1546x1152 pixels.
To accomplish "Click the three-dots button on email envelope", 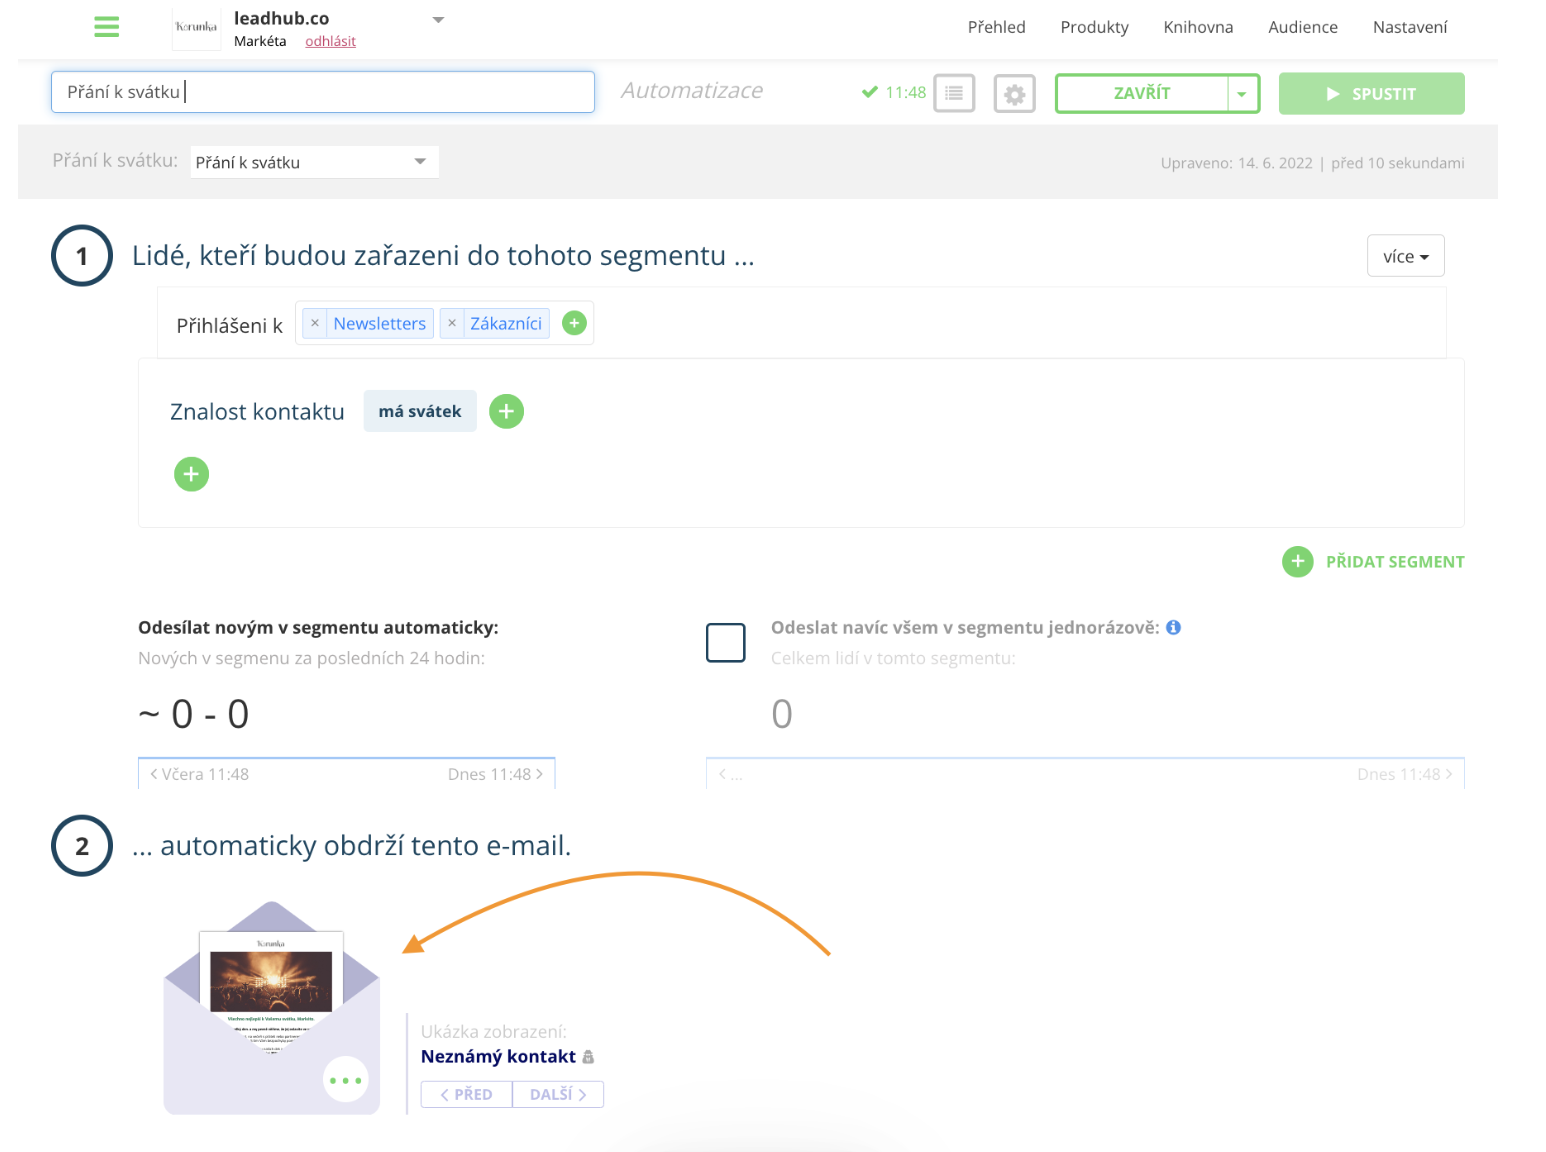I will point(346,1080).
